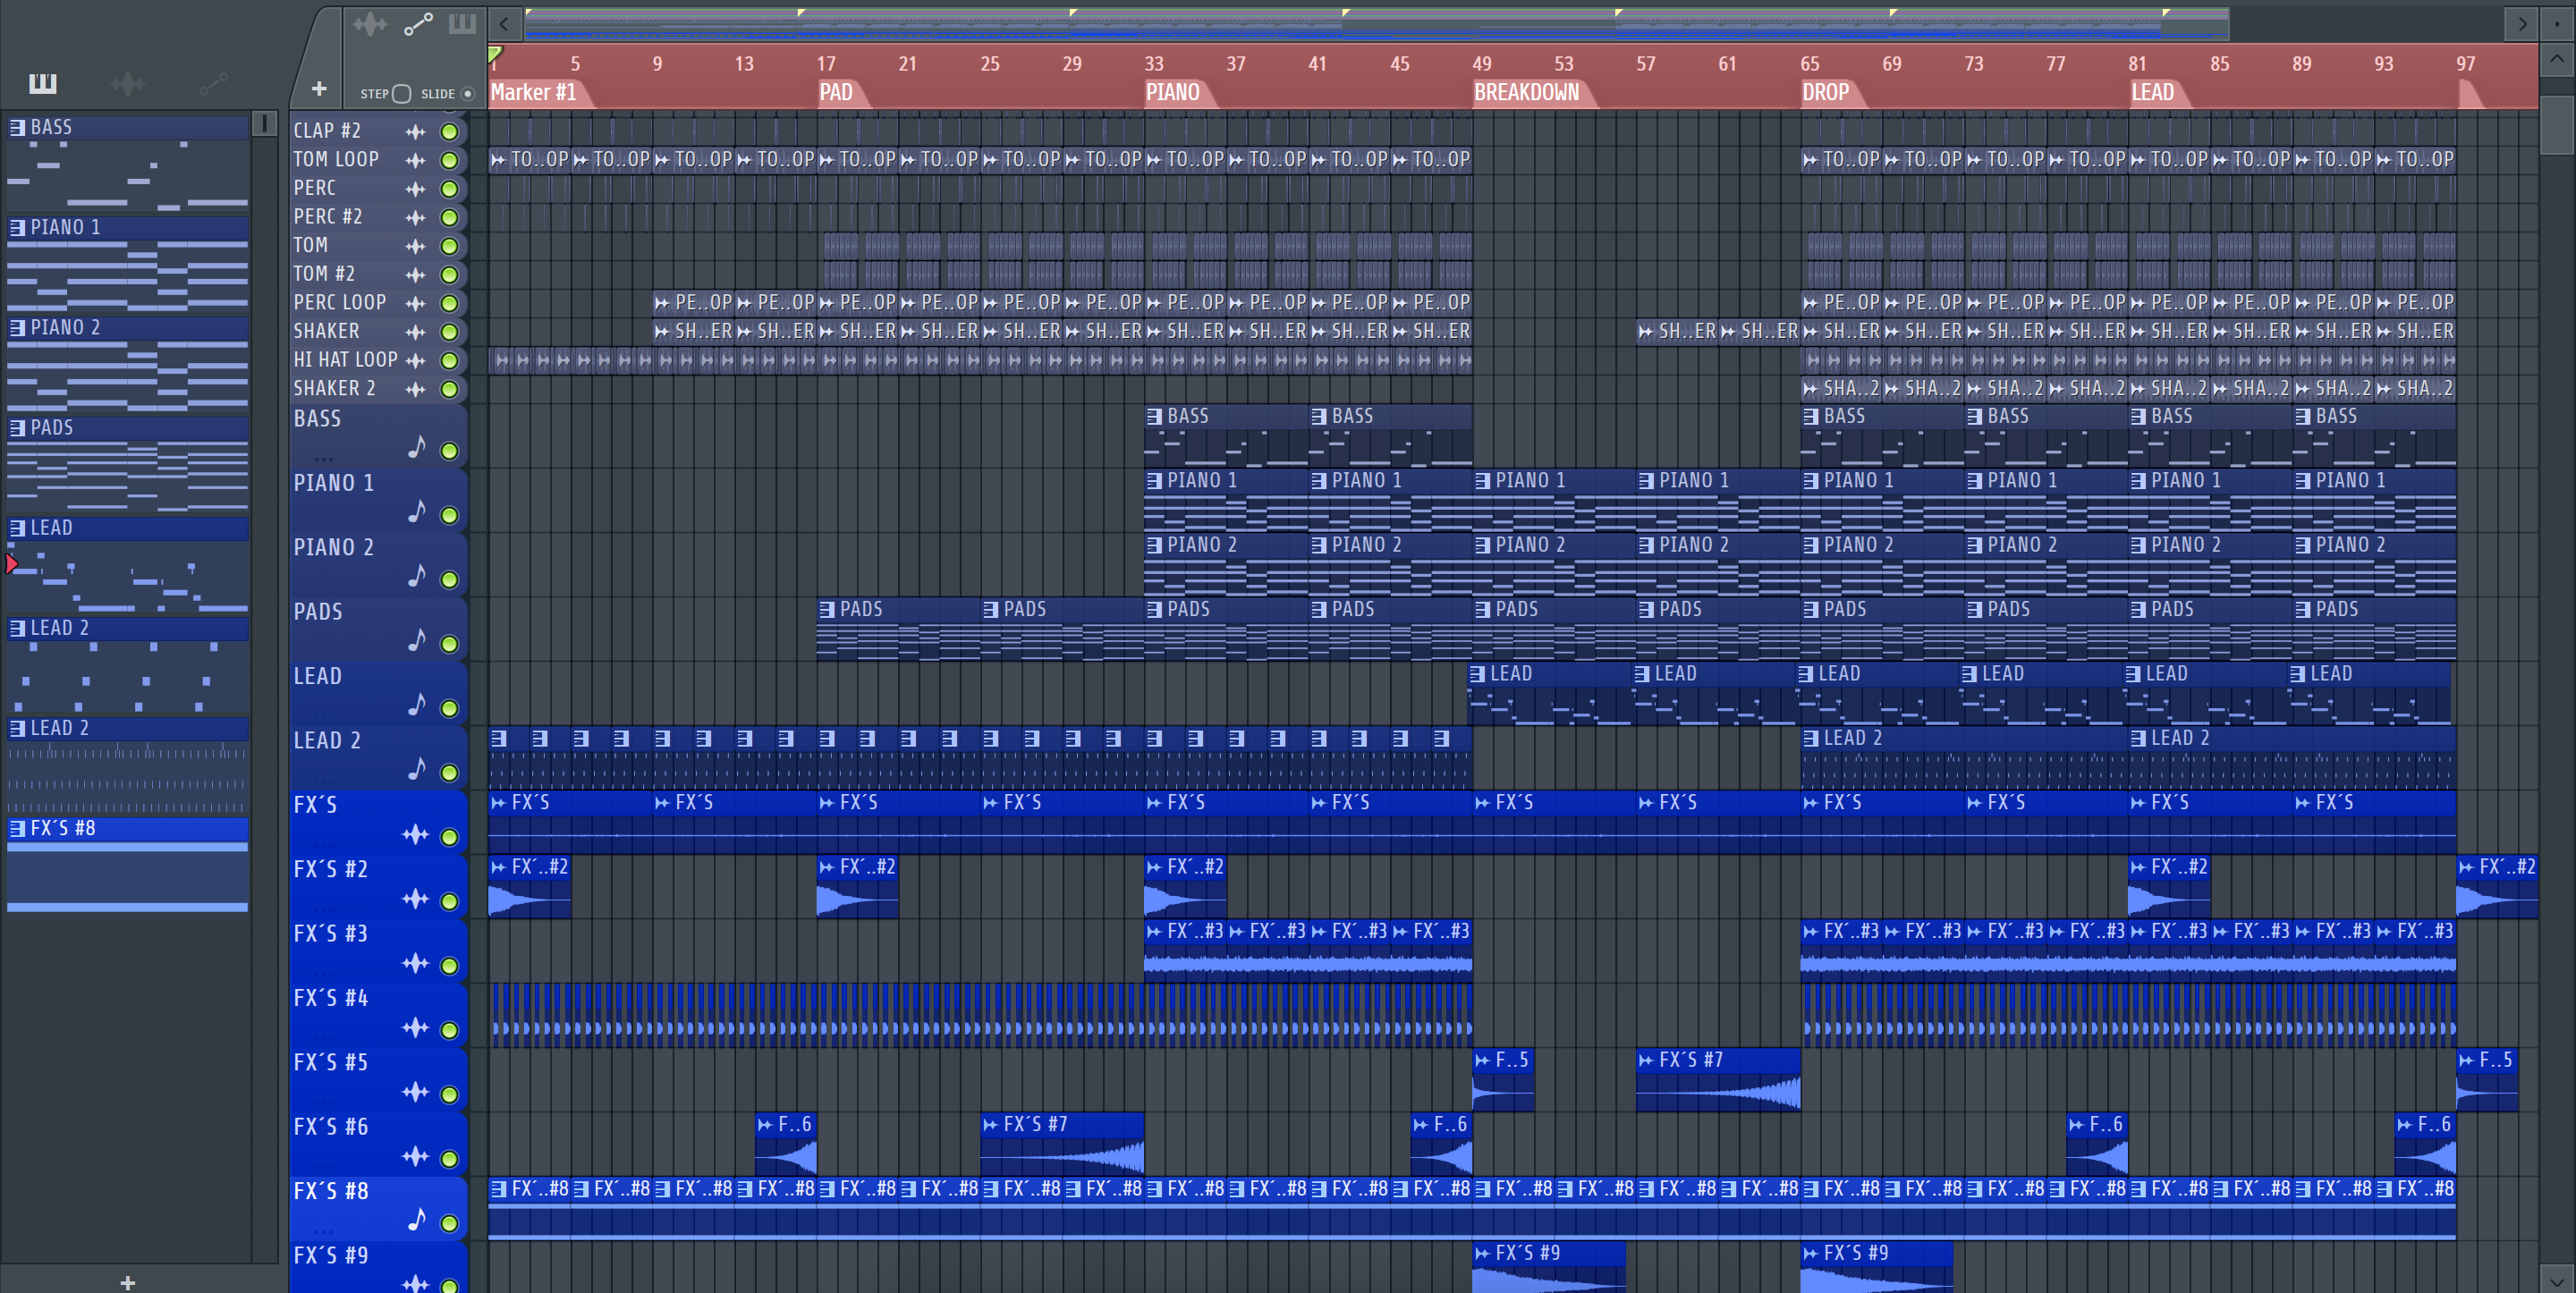Select LEAD pattern in picker list
This screenshot has width=2576, height=1293.
tap(128, 563)
